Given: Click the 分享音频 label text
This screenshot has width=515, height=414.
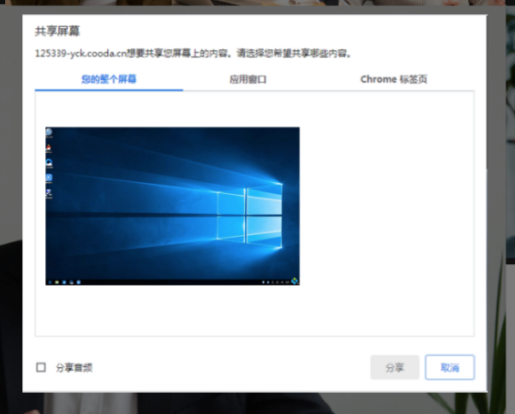Looking at the screenshot, I should [x=74, y=368].
